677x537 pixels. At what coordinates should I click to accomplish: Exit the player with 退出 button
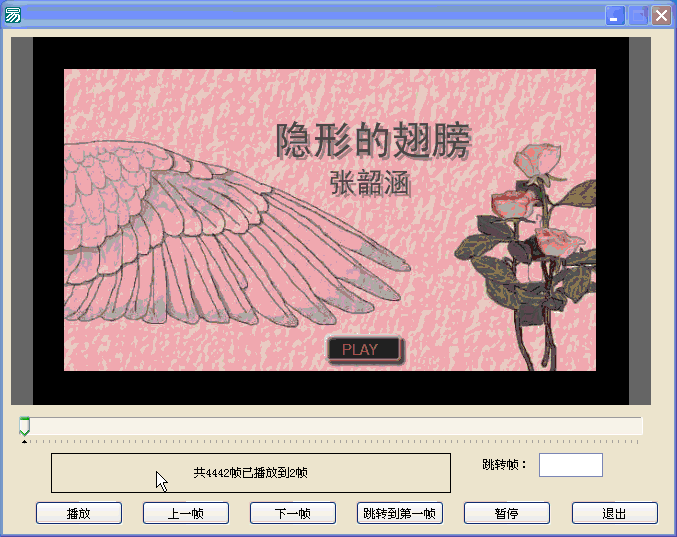614,513
